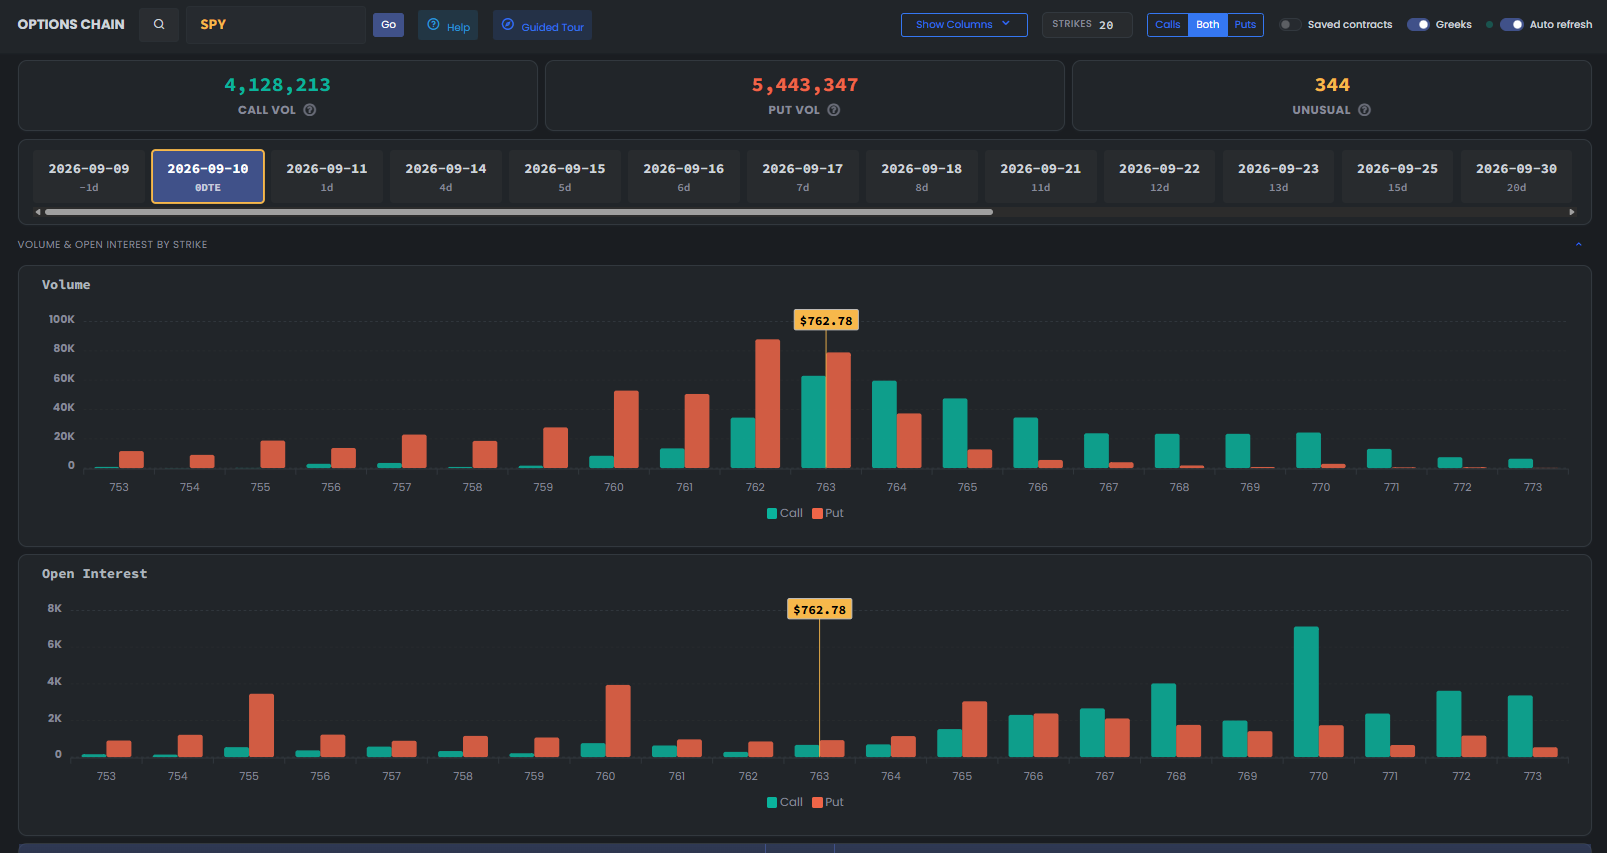Viewport: 1607px width, 853px height.
Task: Select the 2026-09-25 expiration tab
Action: [x=1398, y=177]
